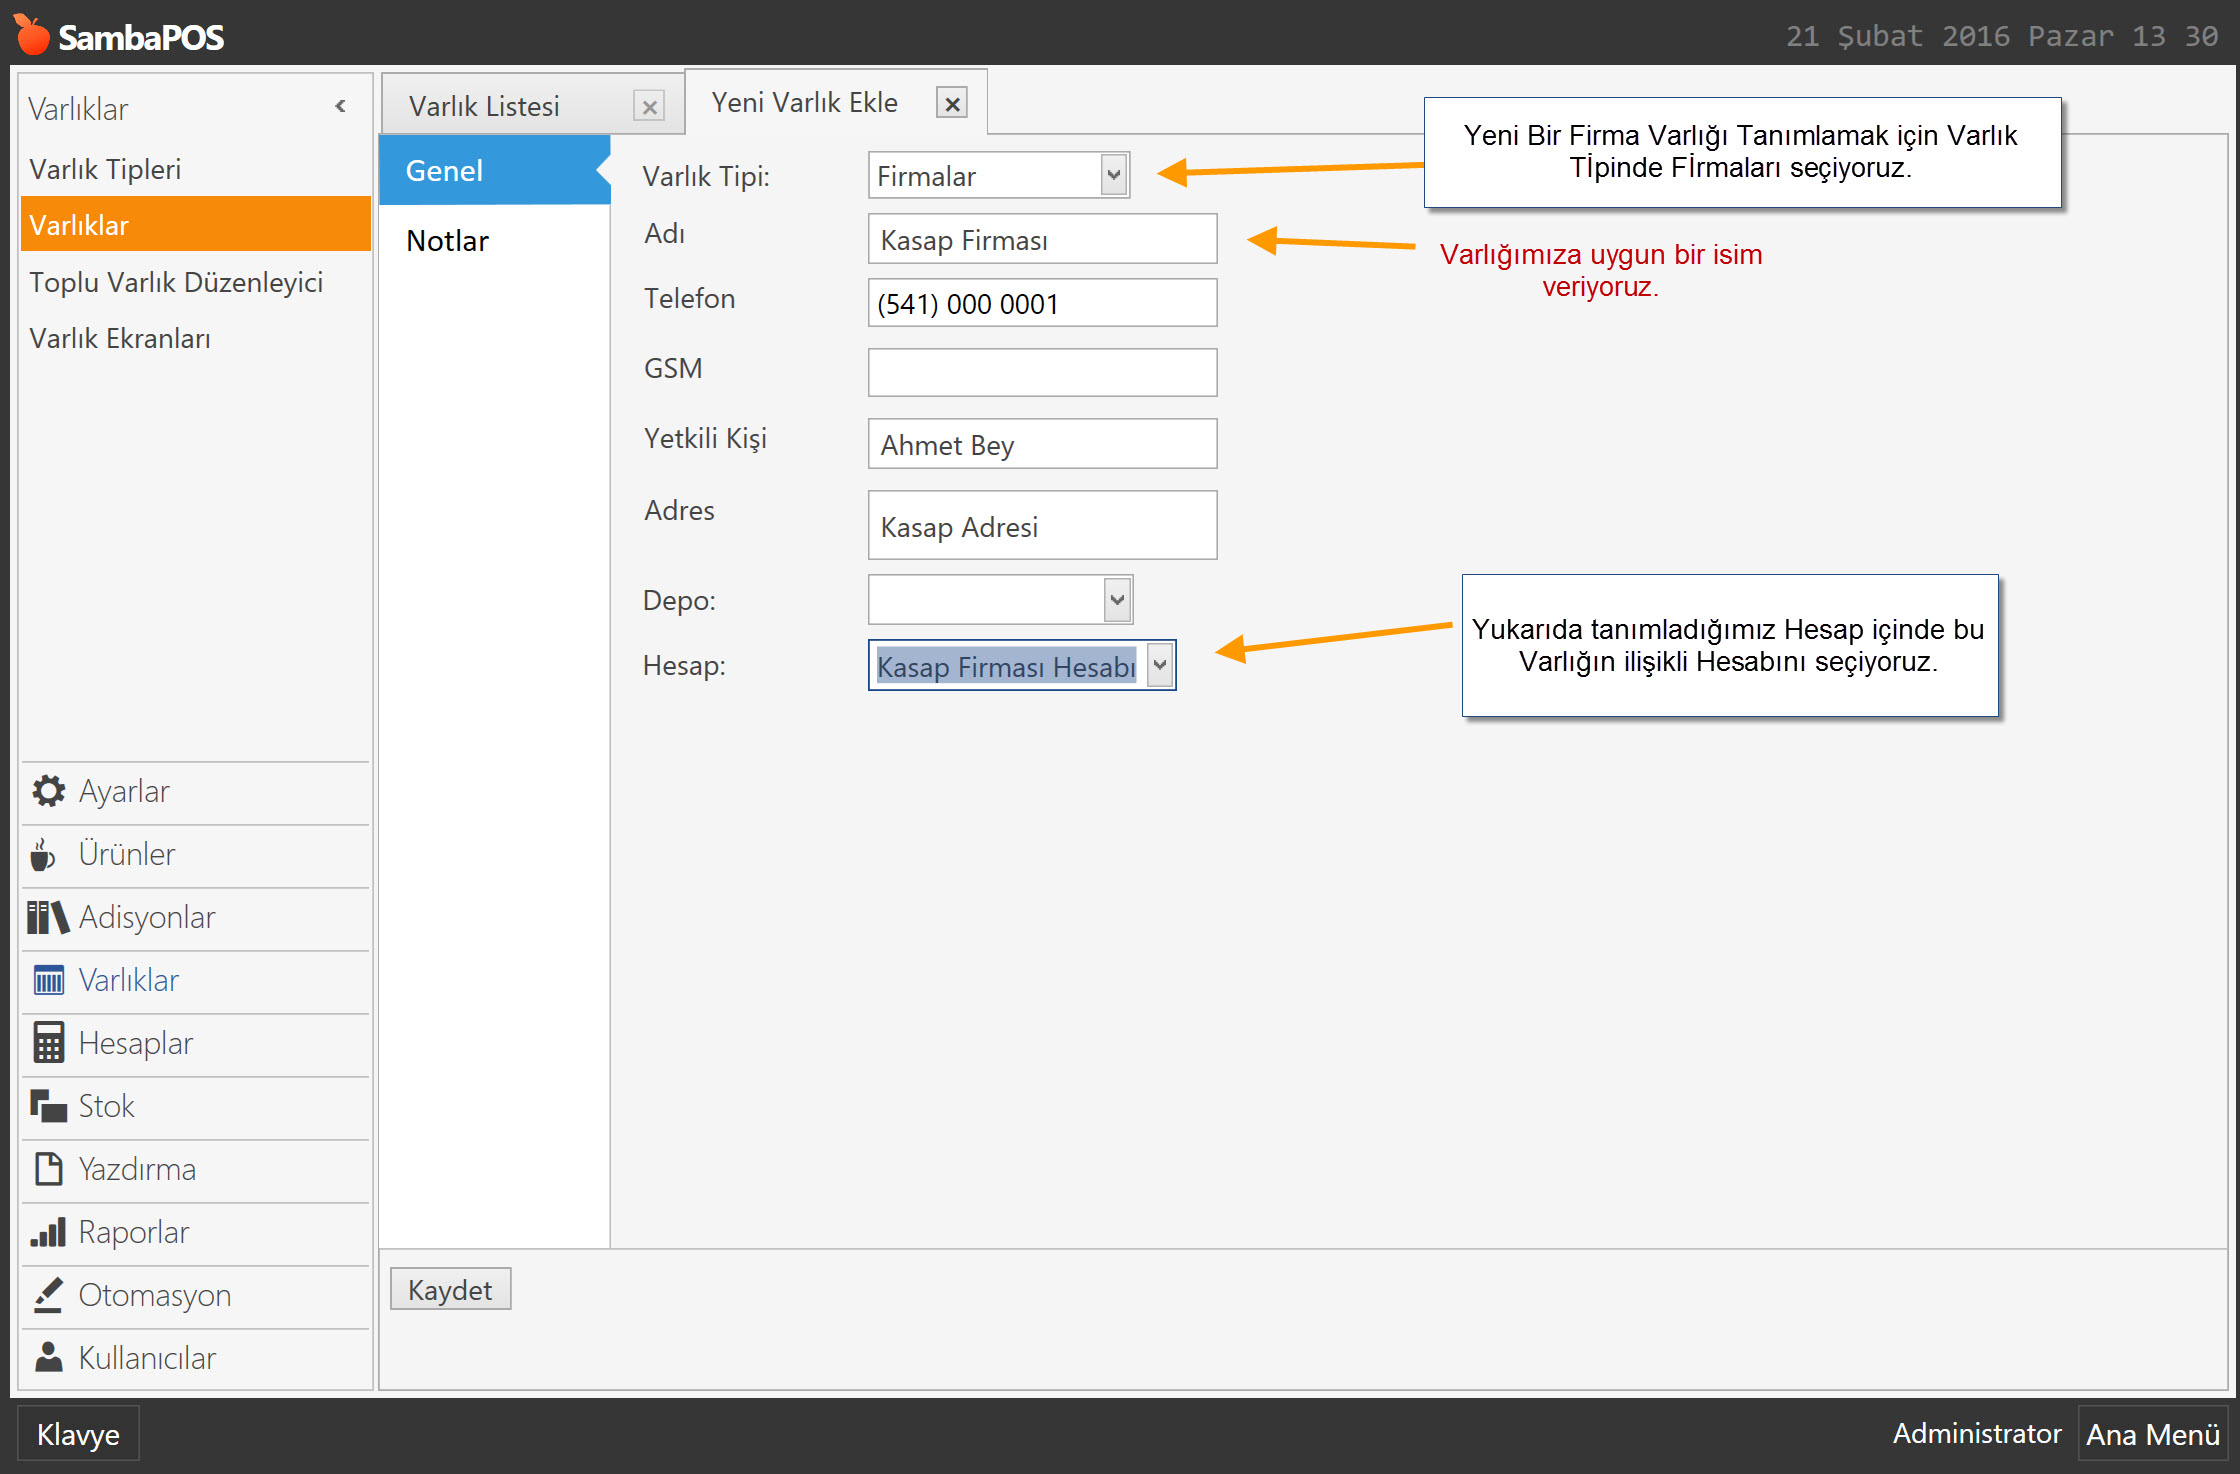Click the Hesaplar calculator icon

tap(48, 1042)
